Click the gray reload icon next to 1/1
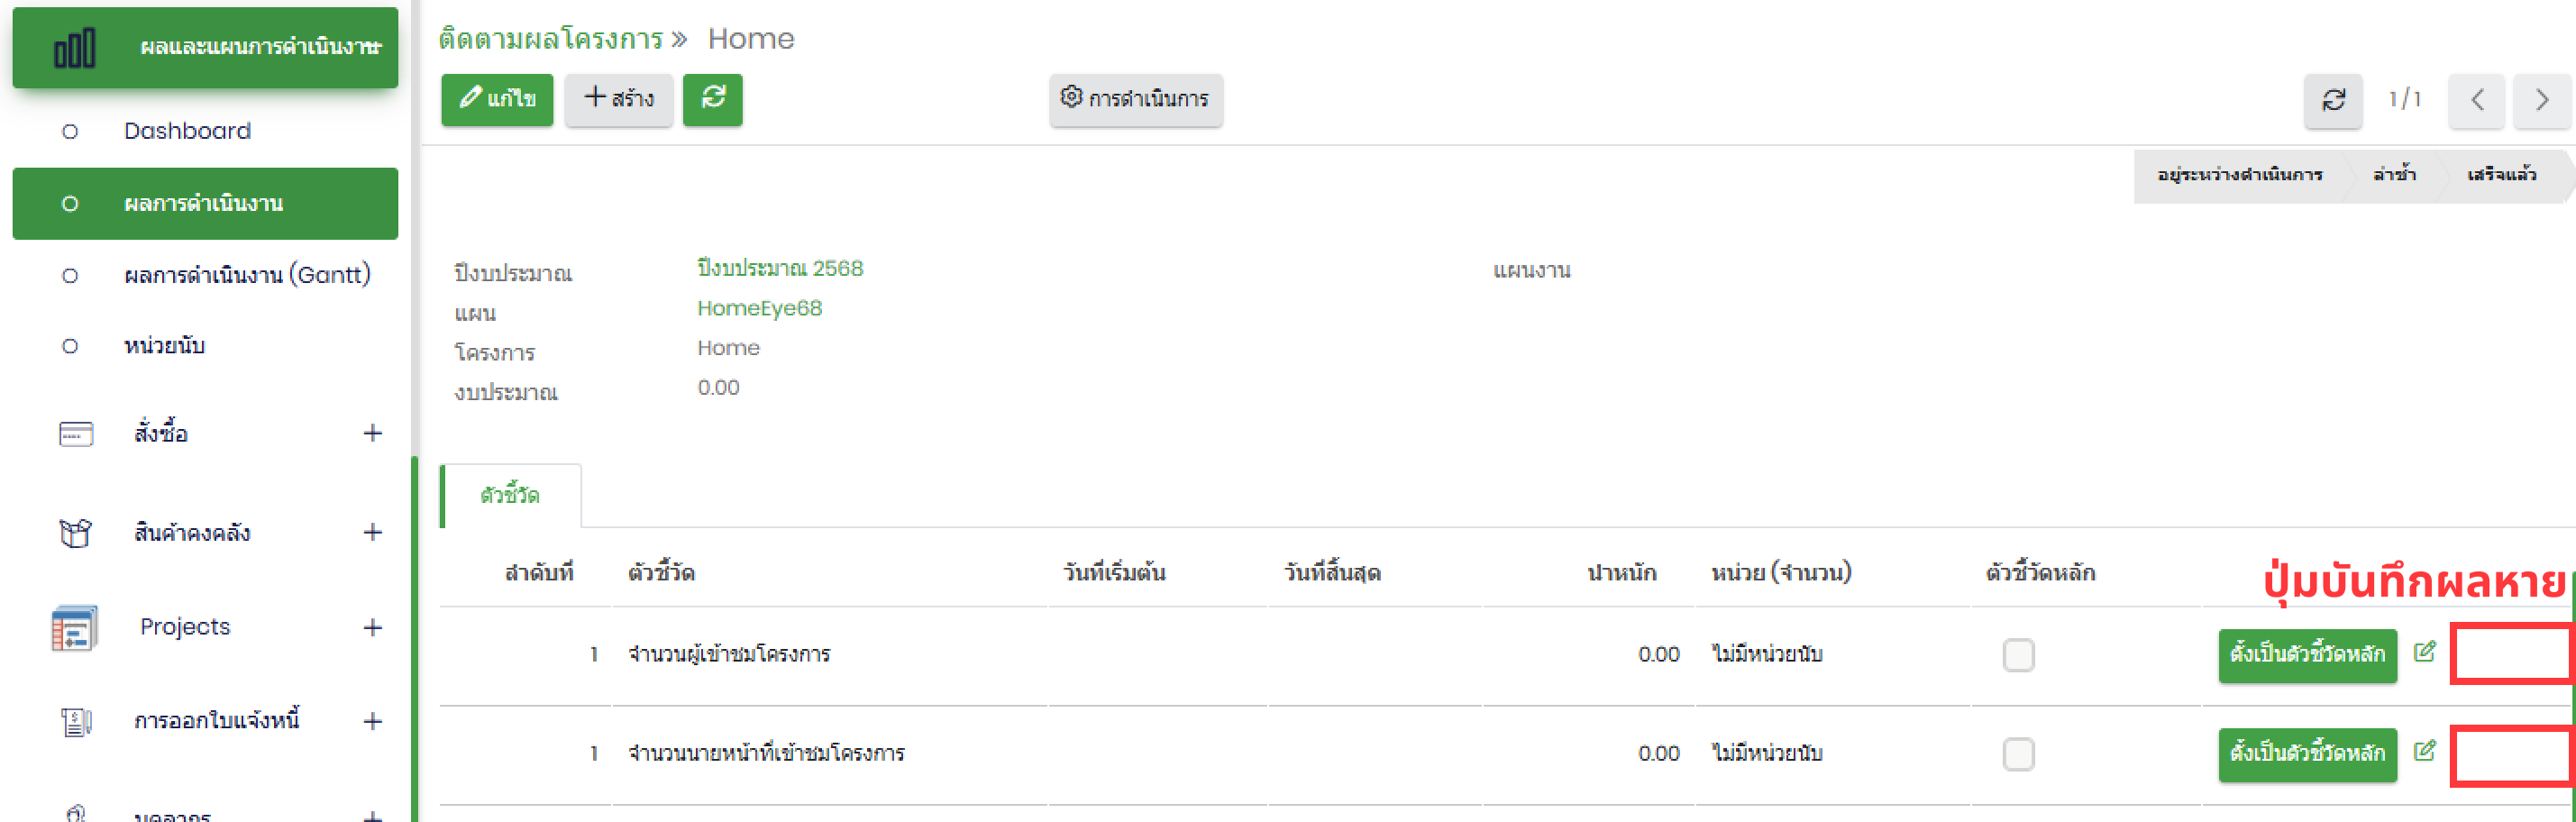2576x822 pixels. (x=2332, y=100)
